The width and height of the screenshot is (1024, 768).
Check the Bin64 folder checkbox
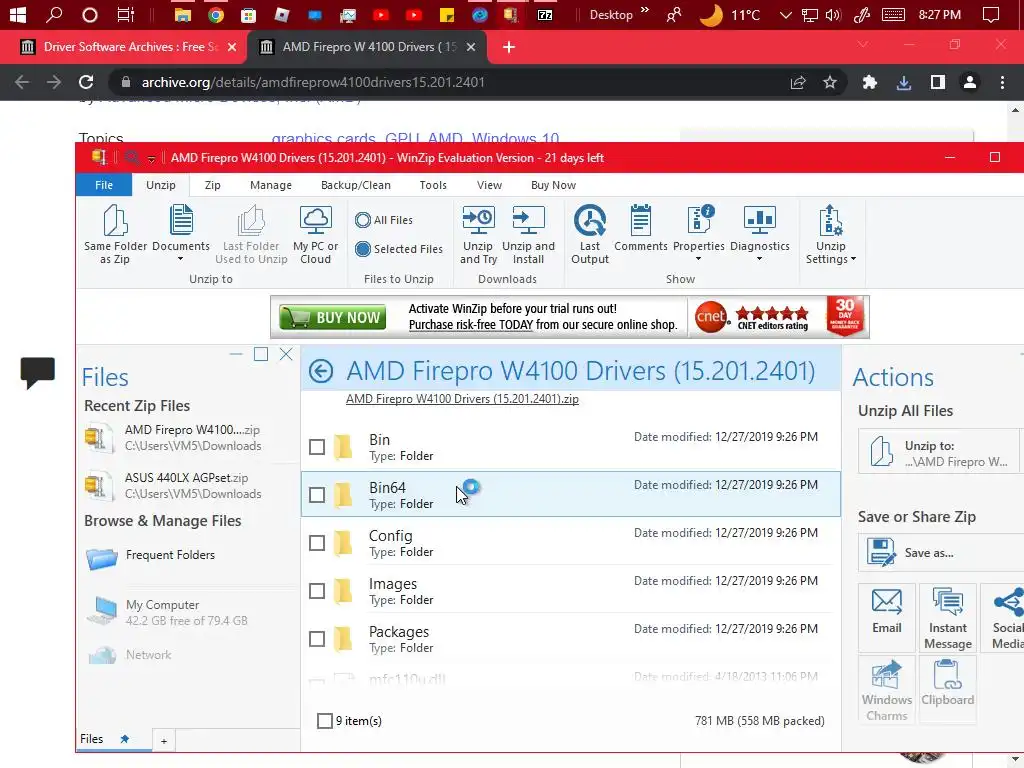(317, 495)
